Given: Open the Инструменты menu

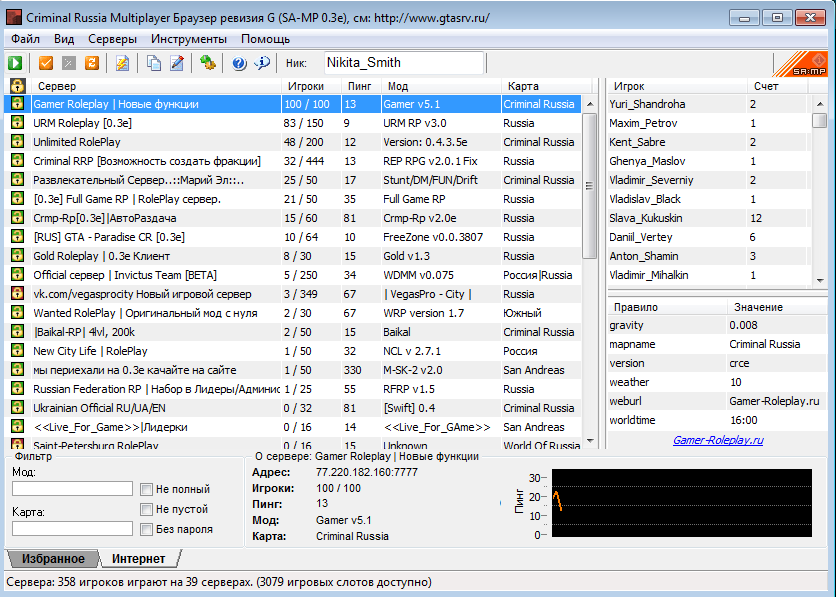Looking at the screenshot, I should pyautogui.click(x=189, y=39).
